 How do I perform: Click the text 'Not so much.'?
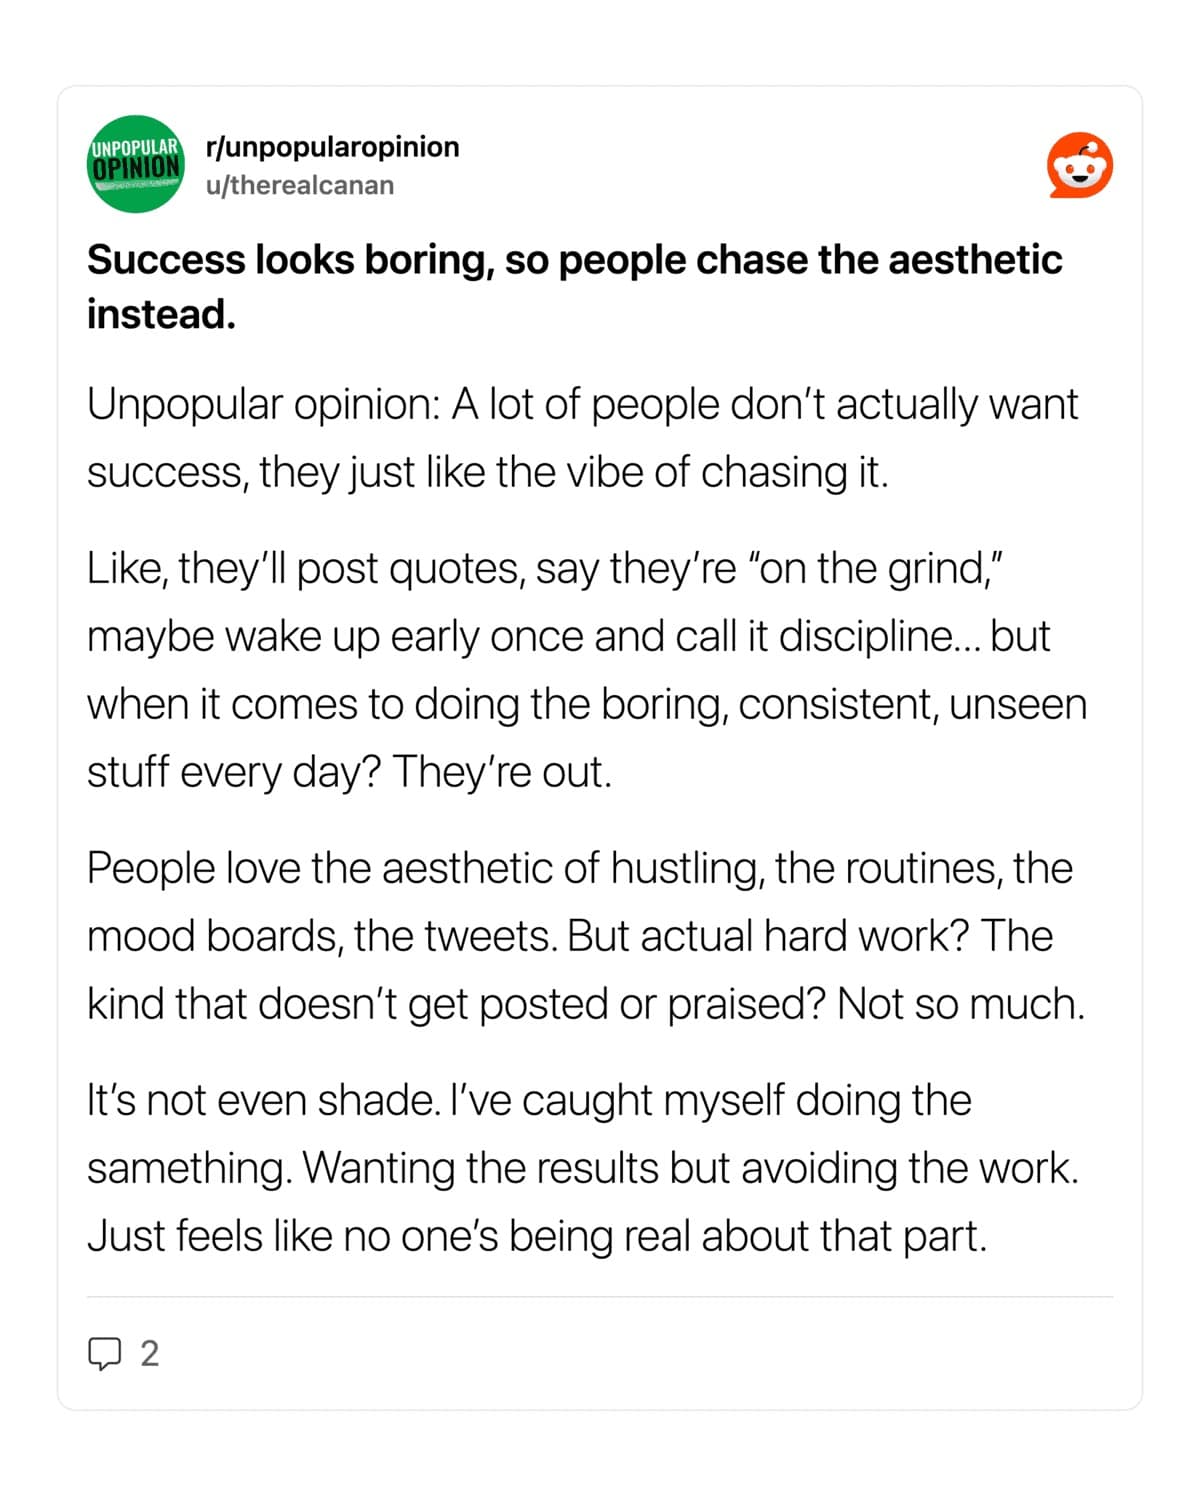(960, 1005)
